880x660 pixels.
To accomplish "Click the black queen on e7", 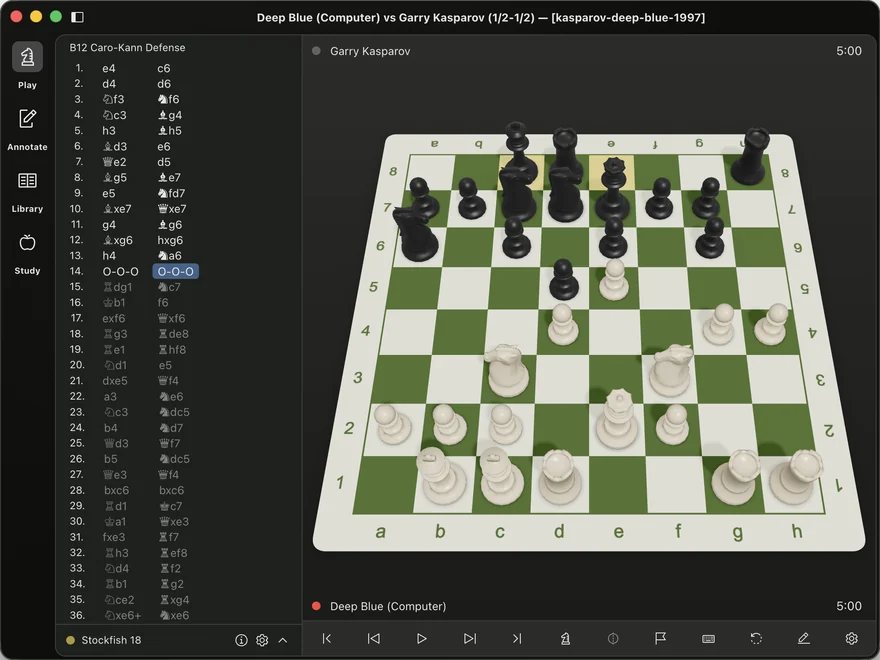I will [x=613, y=190].
